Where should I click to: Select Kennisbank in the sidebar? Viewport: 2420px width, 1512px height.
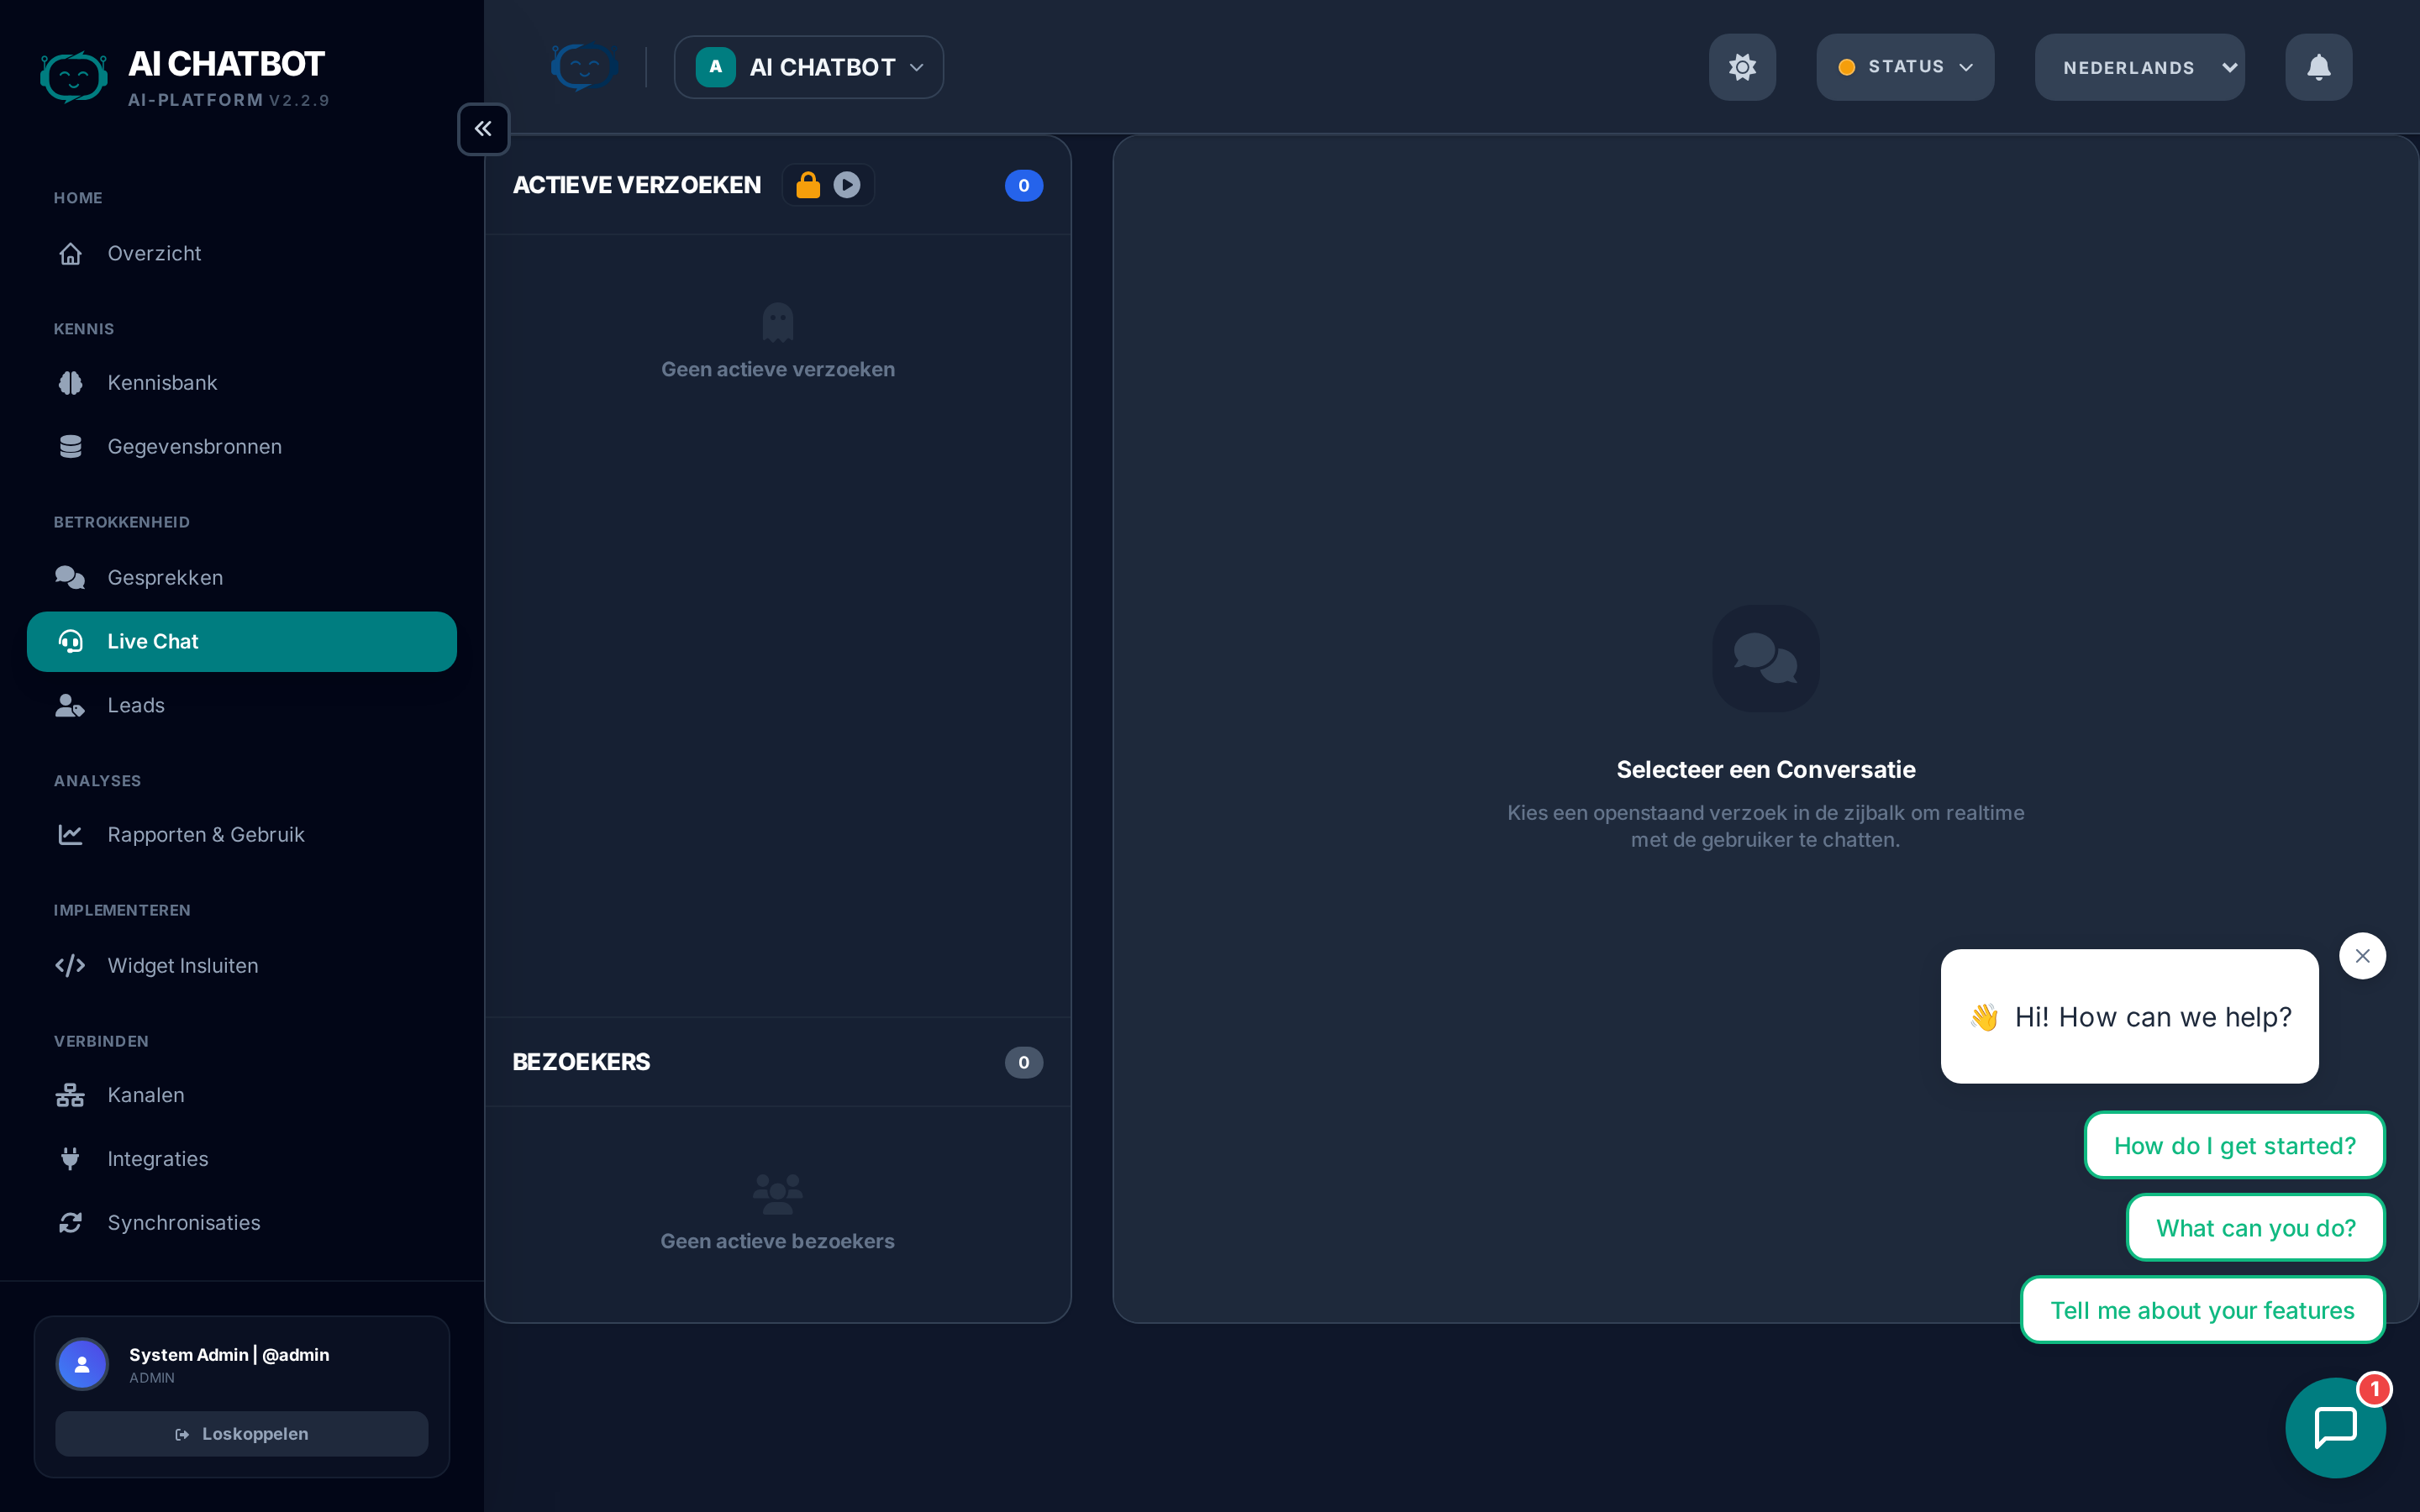coord(162,382)
